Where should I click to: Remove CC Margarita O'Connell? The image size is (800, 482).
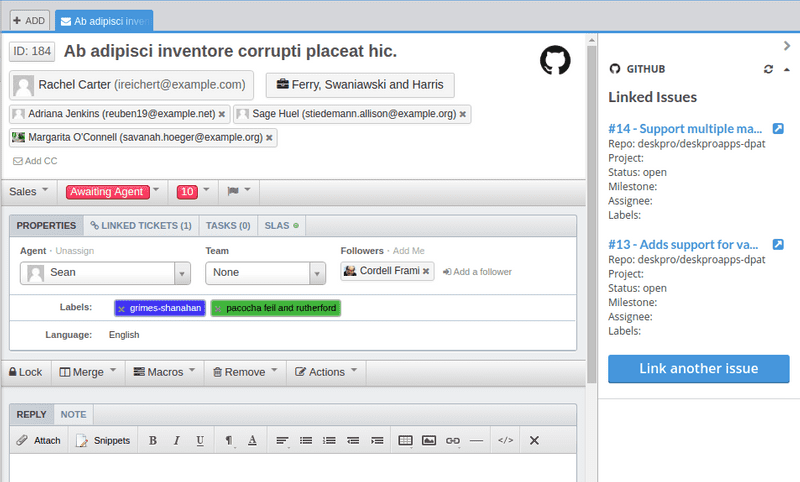(269, 138)
